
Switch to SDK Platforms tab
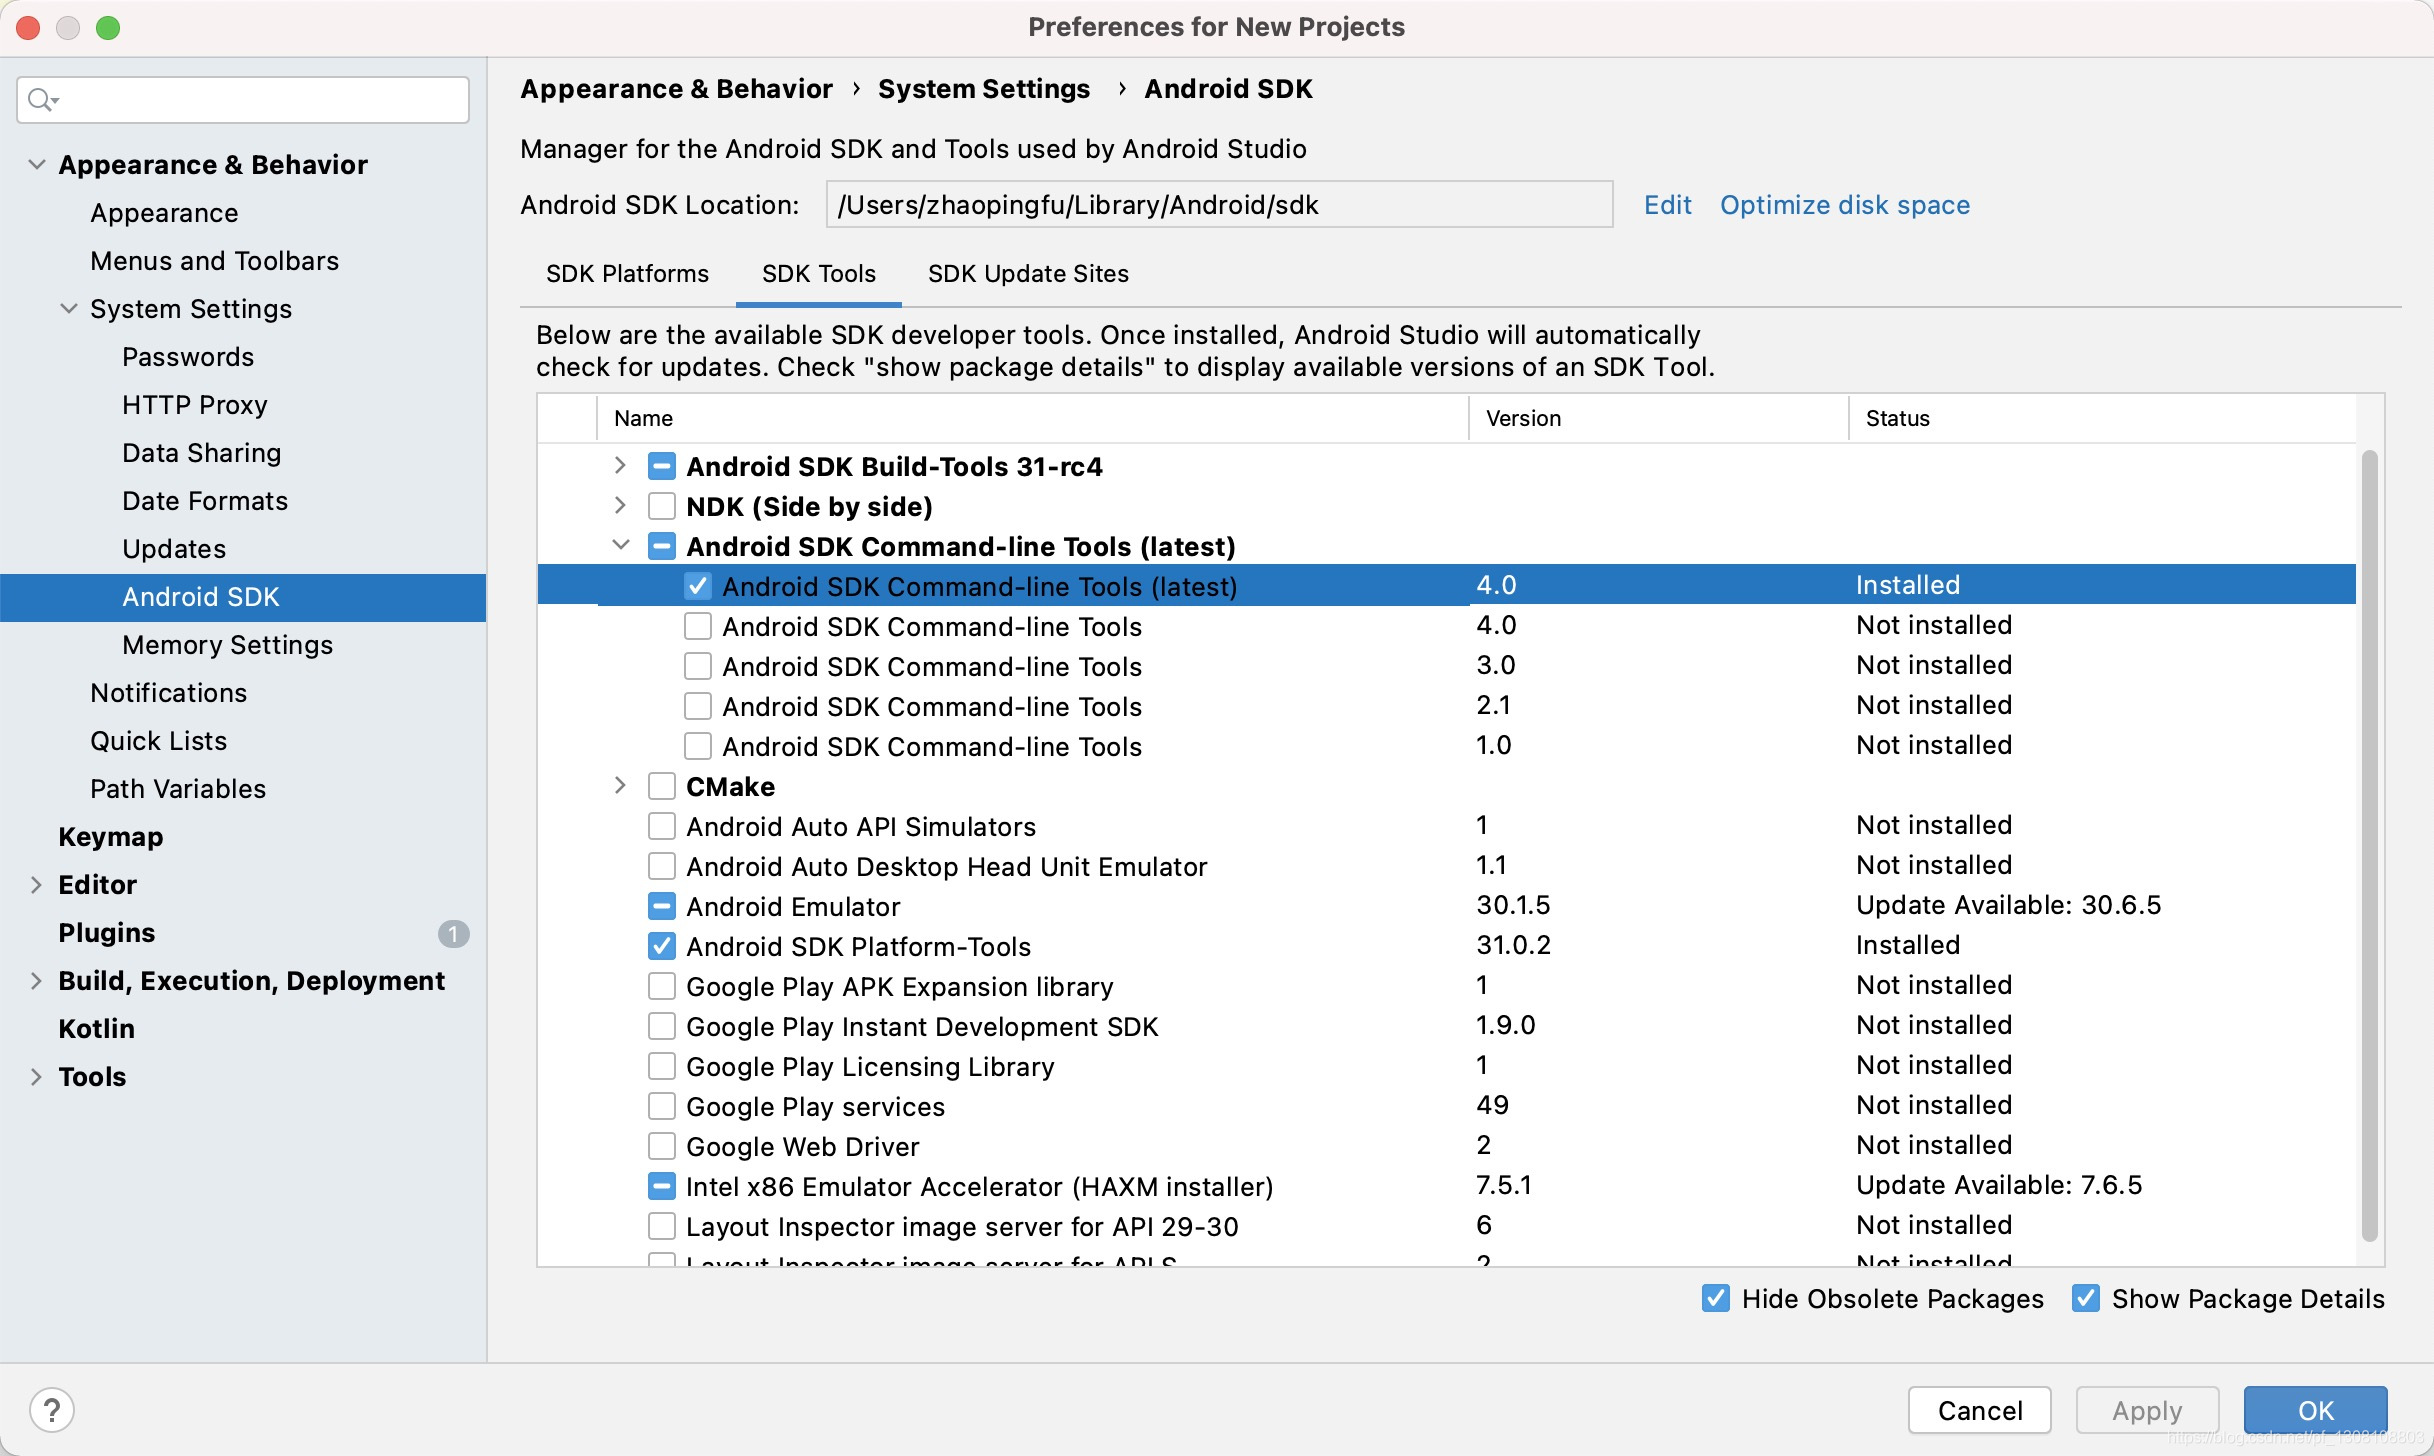[627, 274]
